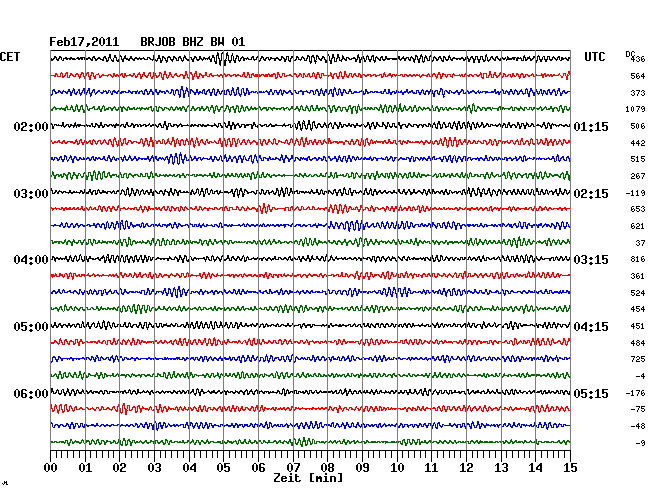Pick the 06:00 CET time label
Viewport: 650px width, 494px height.
point(31,393)
